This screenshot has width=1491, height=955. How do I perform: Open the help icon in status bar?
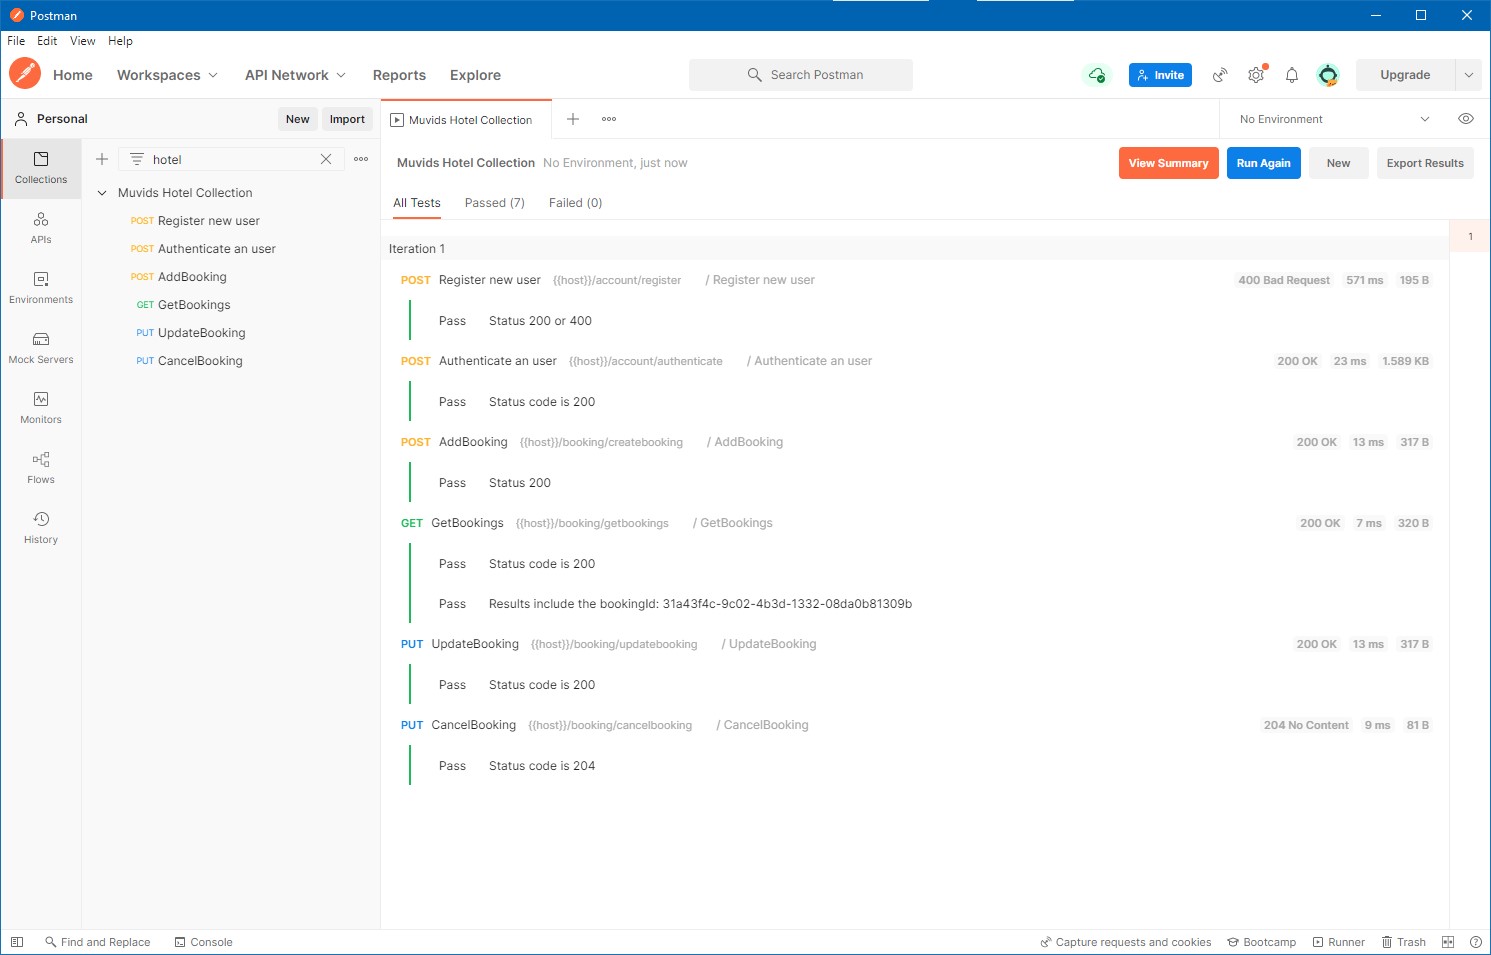(1476, 942)
